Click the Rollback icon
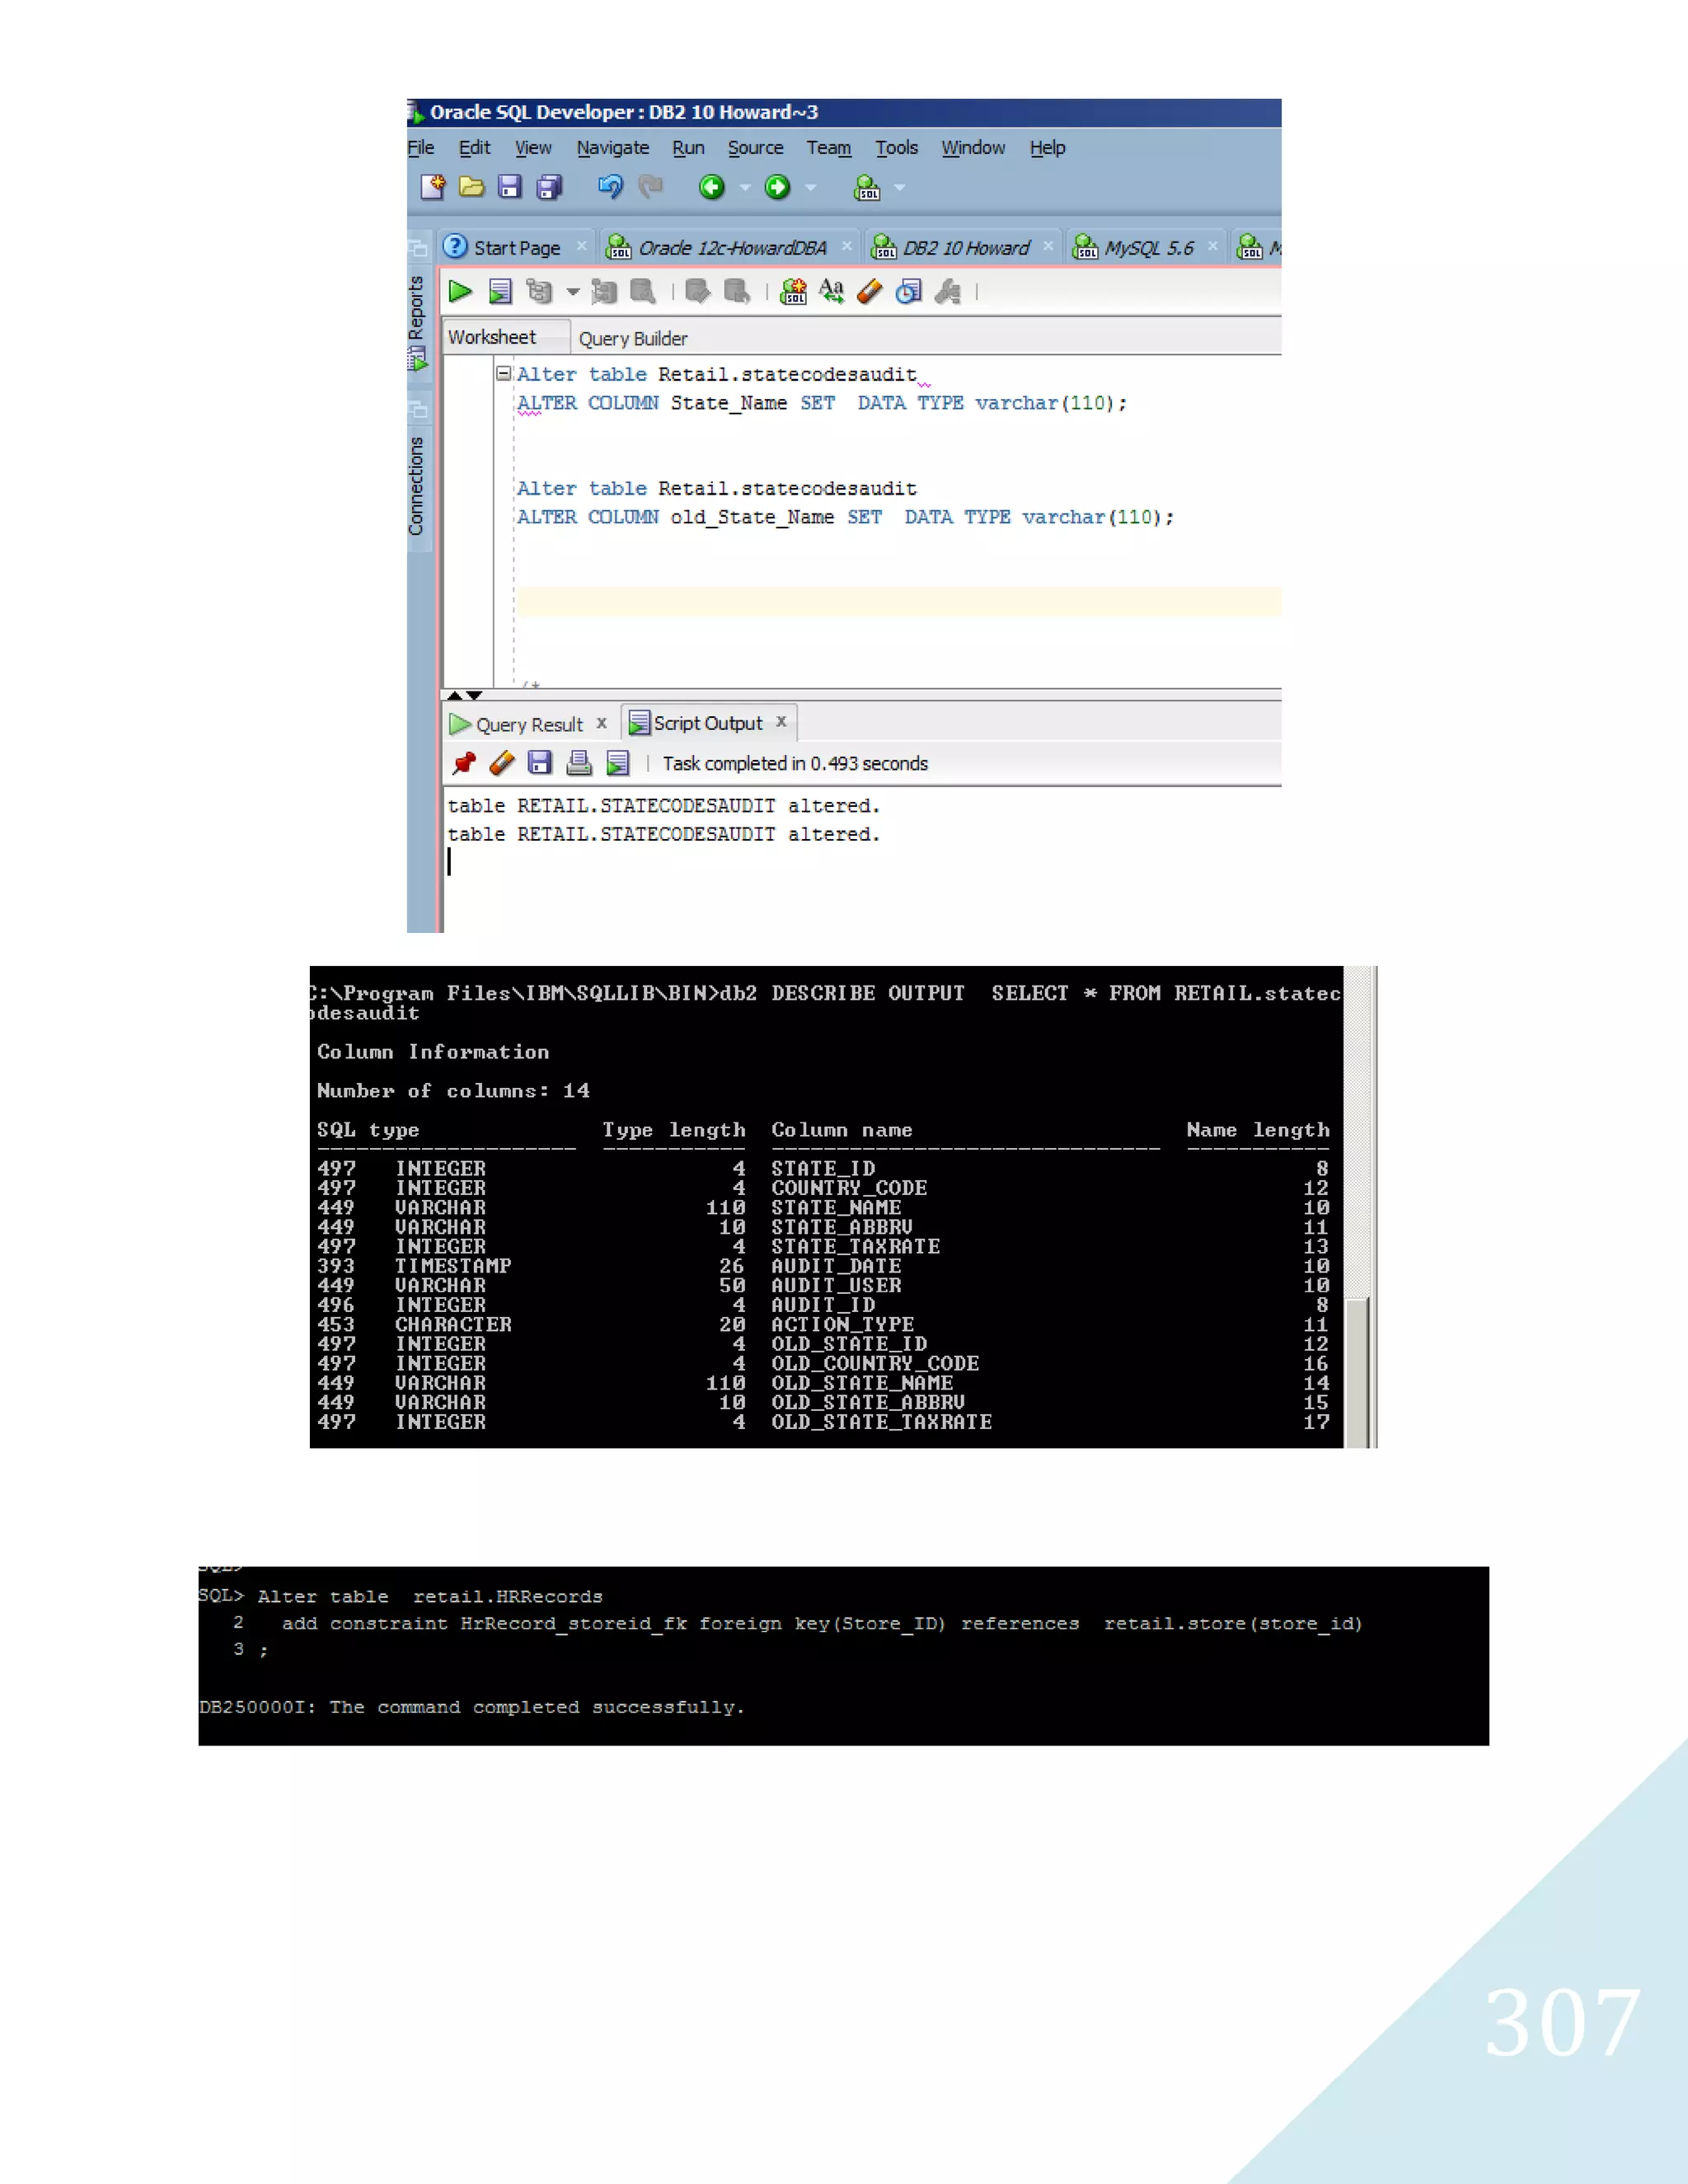1688x2184 pixels. [x=737, y=291]
